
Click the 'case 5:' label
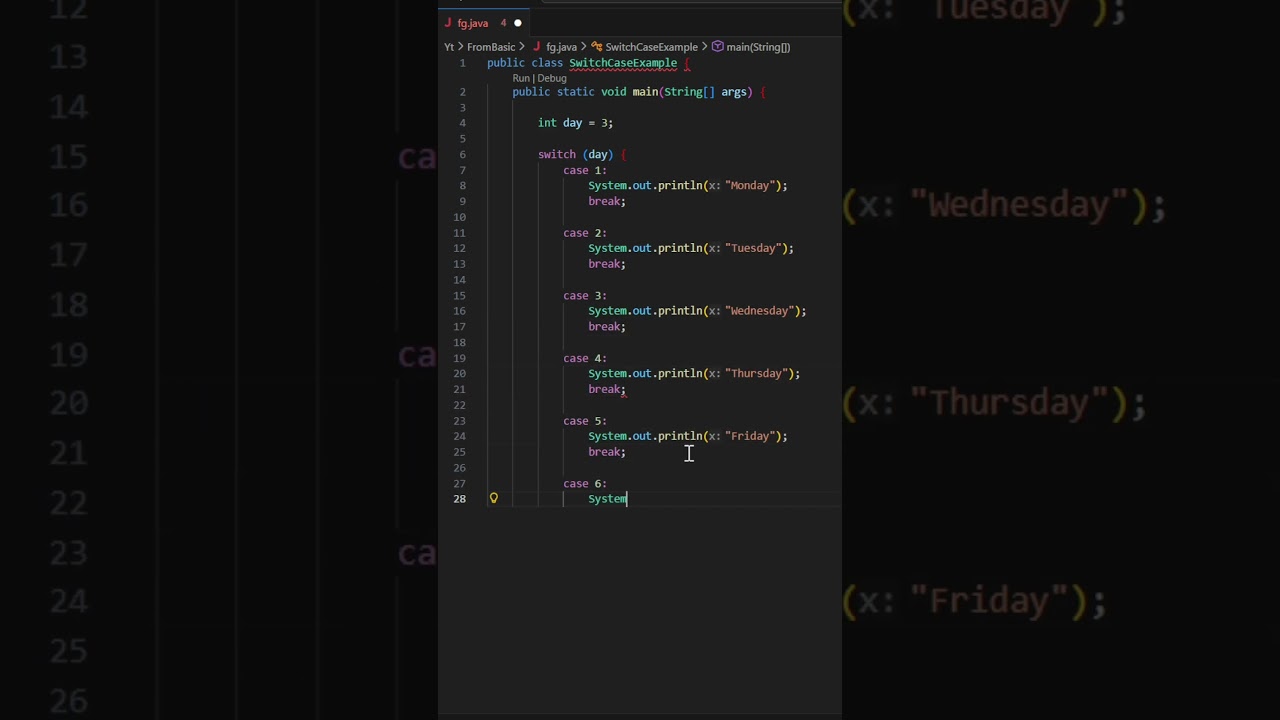[x=584, y=421]
